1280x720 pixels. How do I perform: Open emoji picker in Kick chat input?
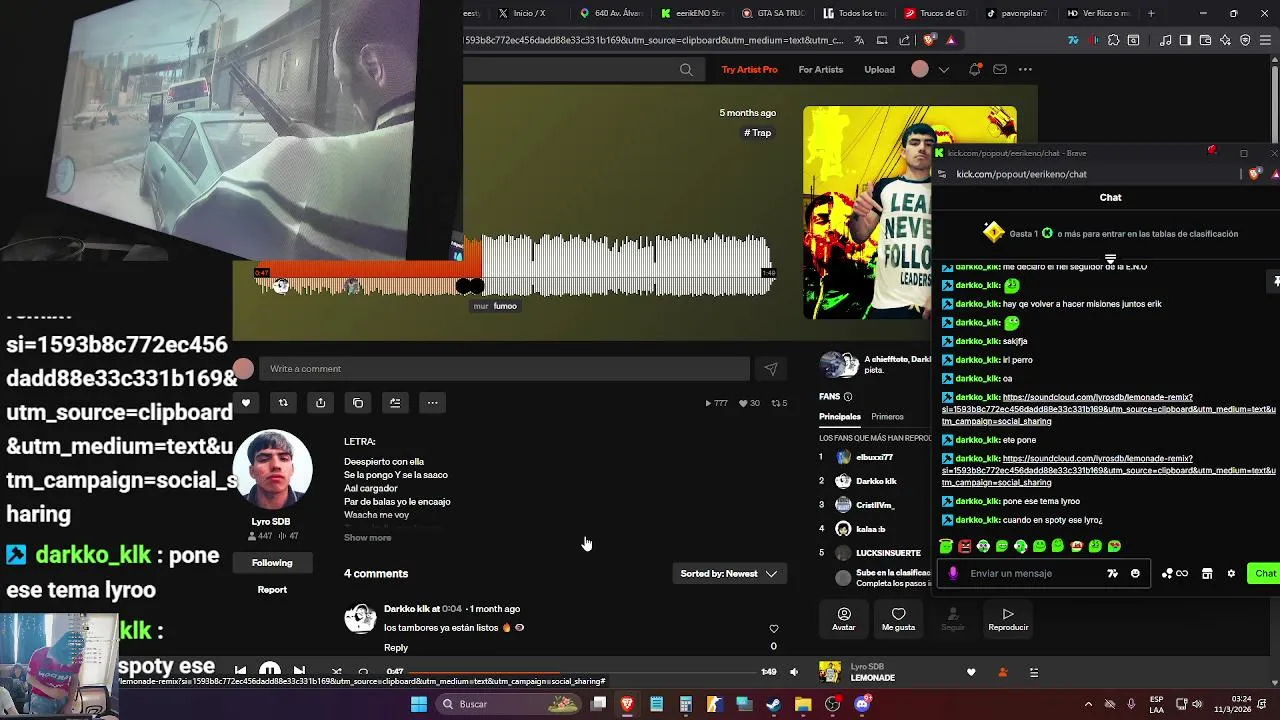coord(1135,573)
